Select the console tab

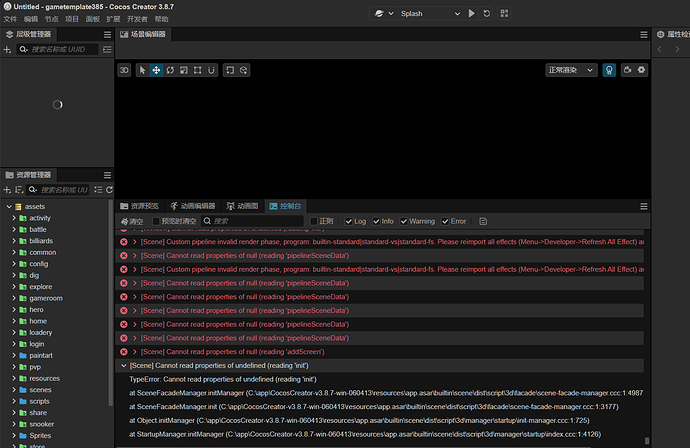tap(285, 206)
